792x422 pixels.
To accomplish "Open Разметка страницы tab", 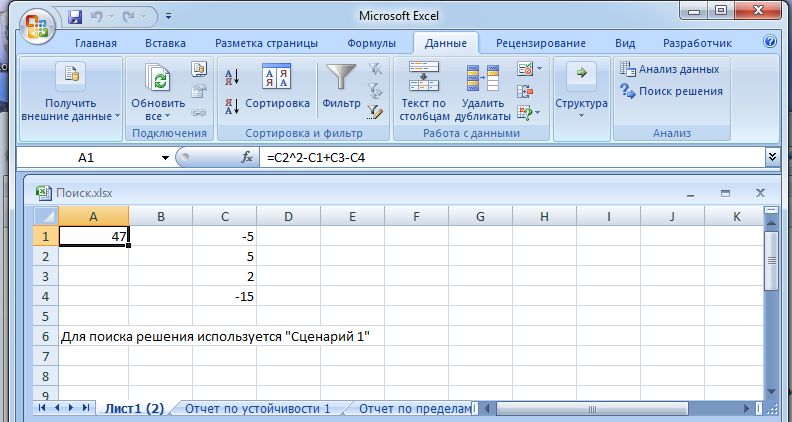I will (x=266, y=43).
